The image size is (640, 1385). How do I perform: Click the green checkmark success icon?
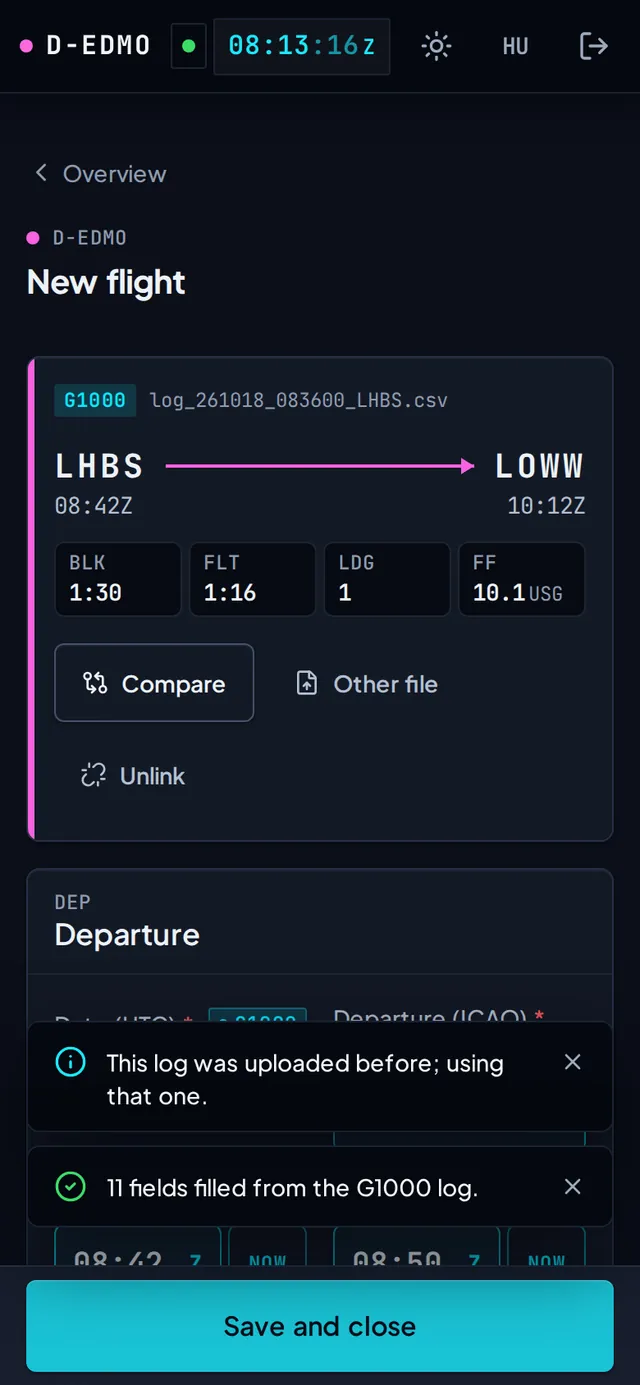pyautogui.click(x=70, y=1188)
